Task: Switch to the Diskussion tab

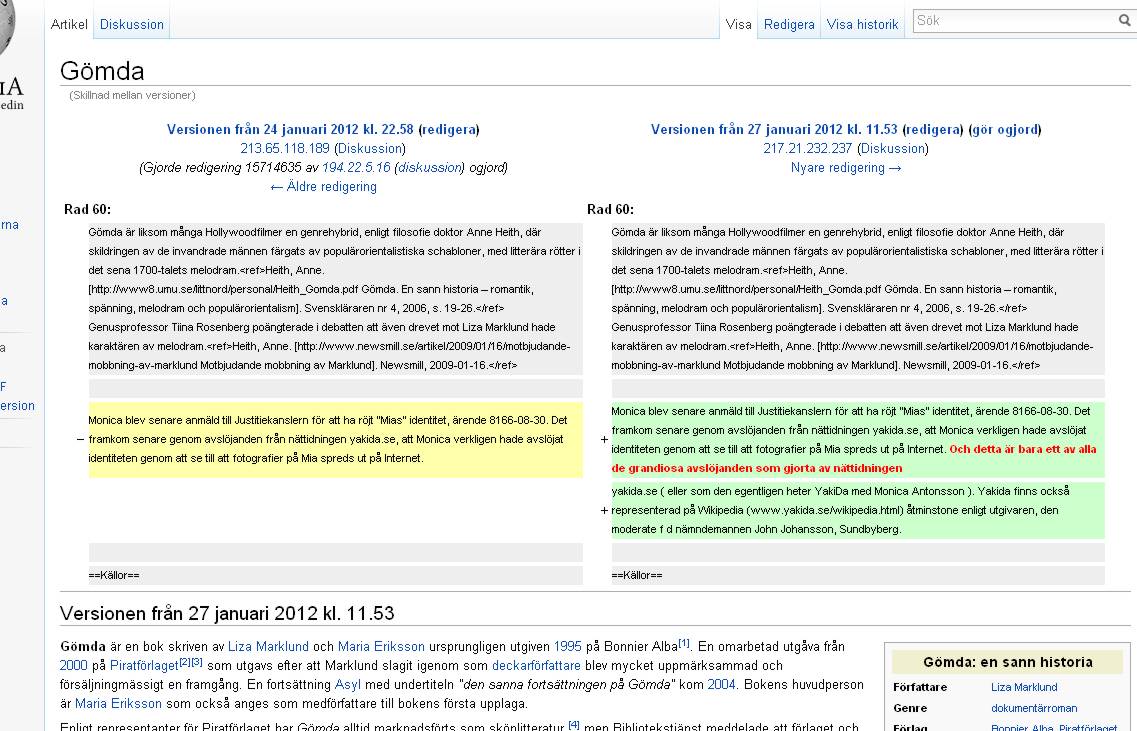Action: click(131, 24)
